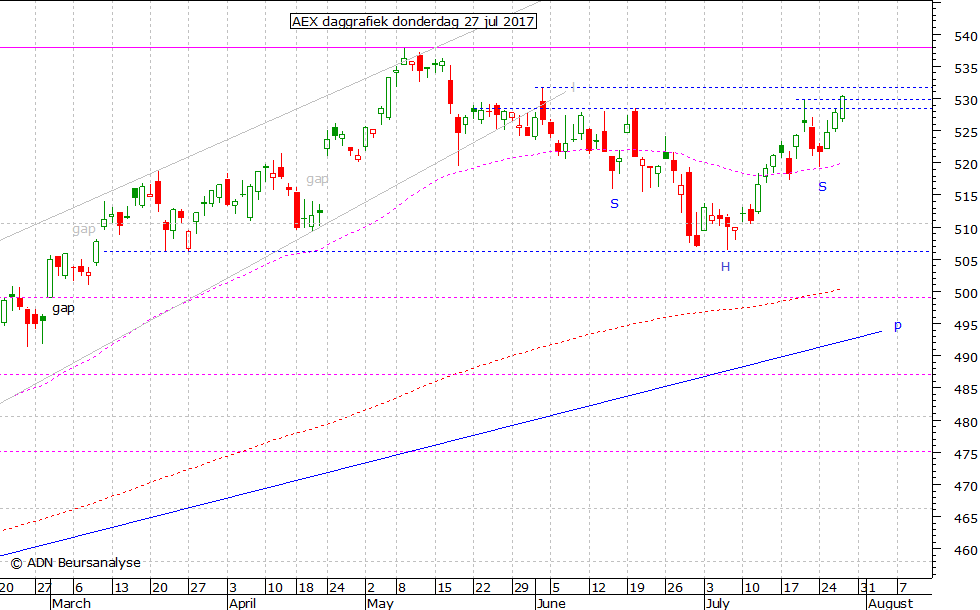Image resolution: width=980 pixels, height=610 pixels.
Task: Click the chart title 'AEX daggrafiek donderdag 27 jul 2017'
Action: 413,21
